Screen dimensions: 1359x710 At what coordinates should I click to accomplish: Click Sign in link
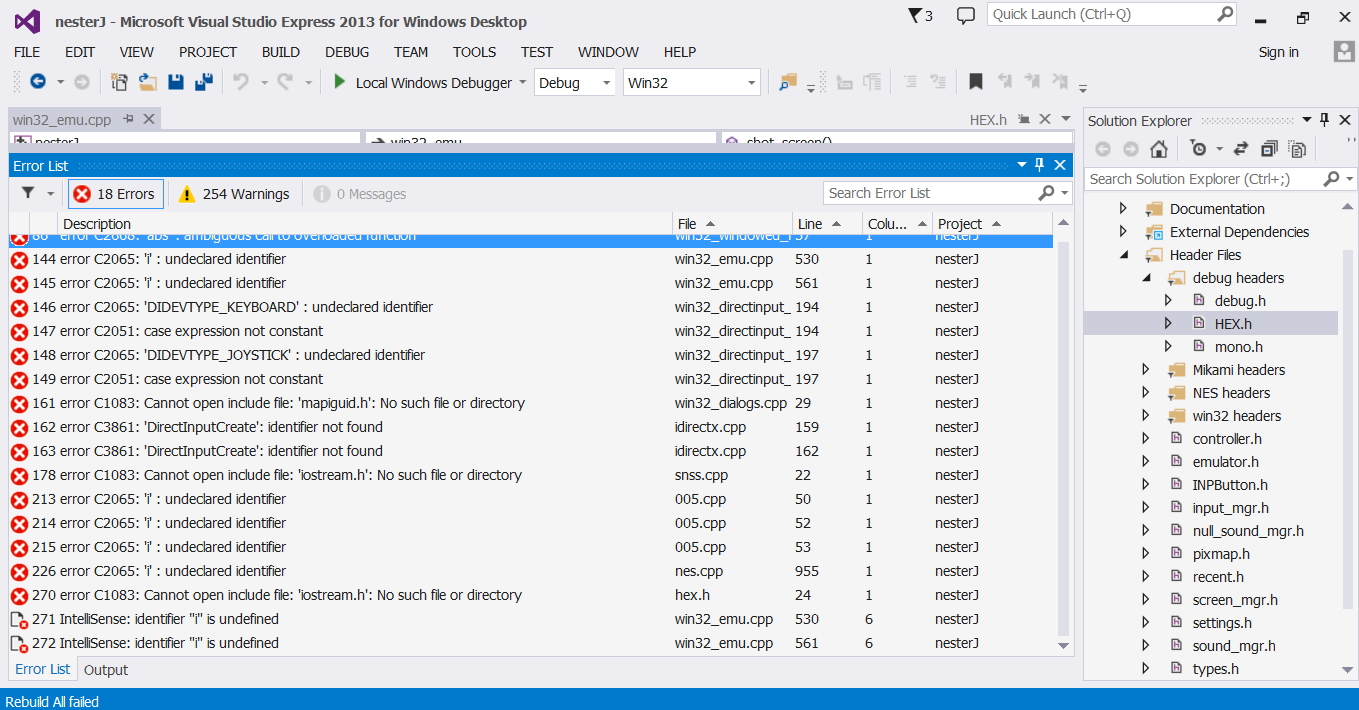(1279, 52)
